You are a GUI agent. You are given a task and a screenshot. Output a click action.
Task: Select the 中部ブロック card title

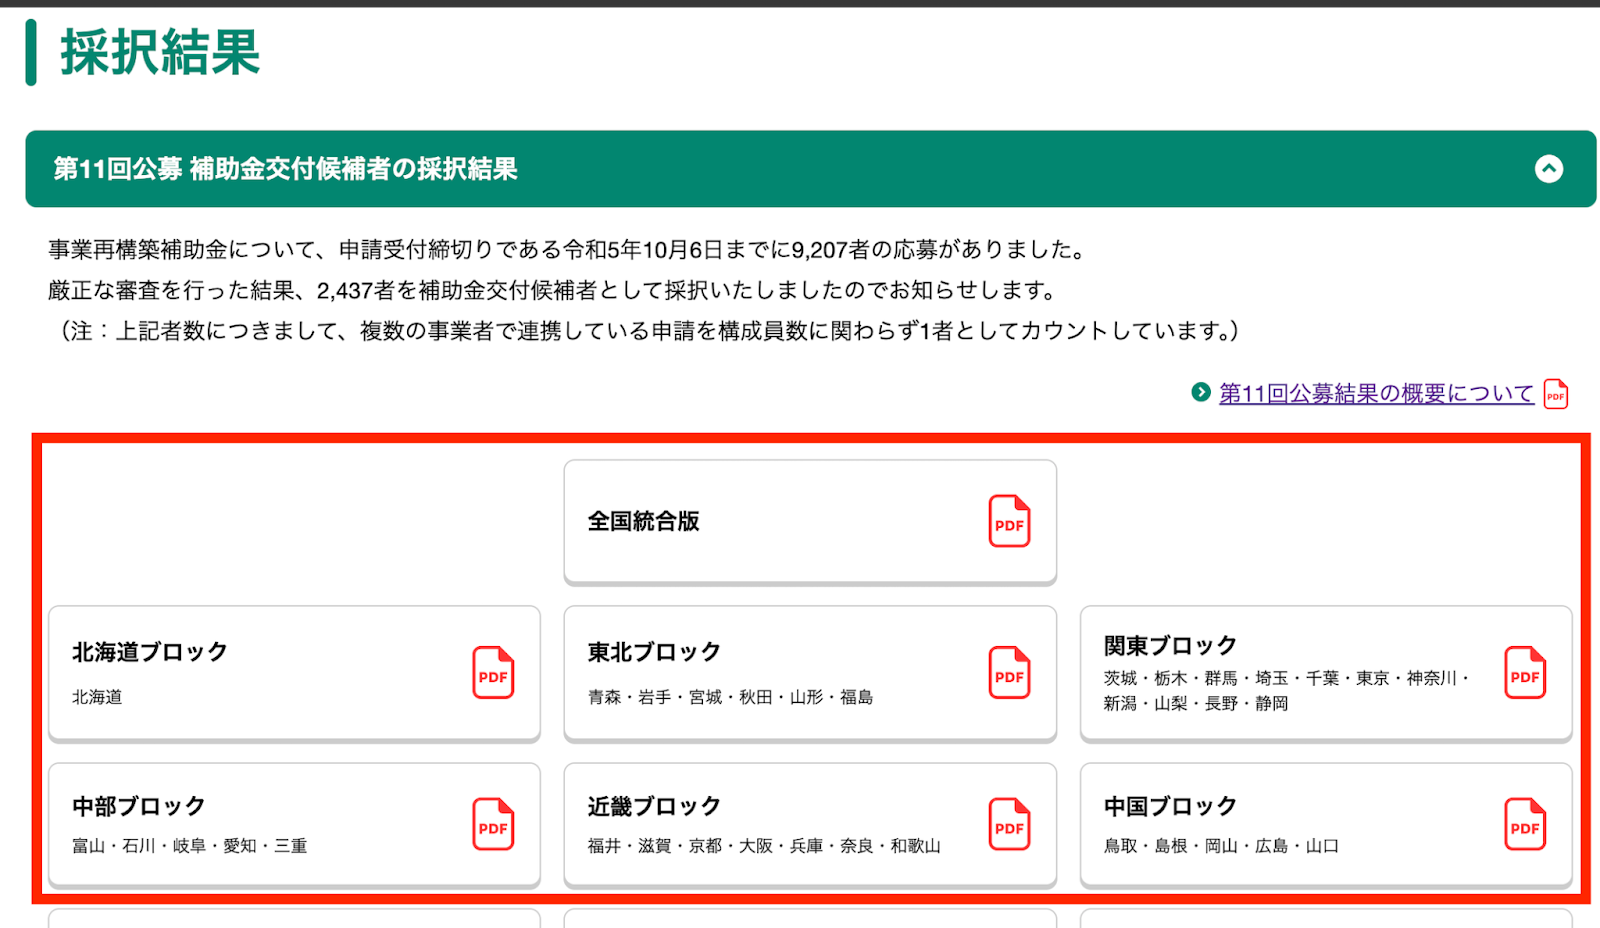pos(139,806)
